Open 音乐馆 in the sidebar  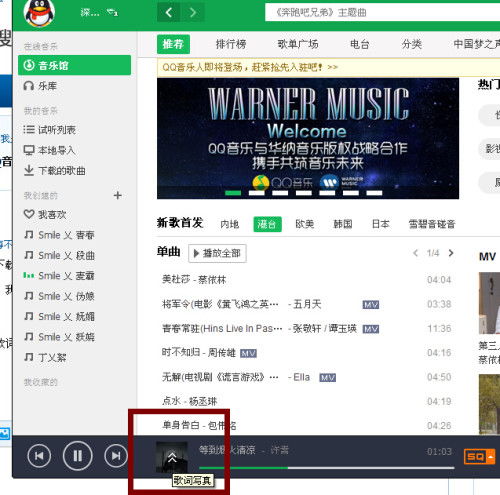click(75, 65)
